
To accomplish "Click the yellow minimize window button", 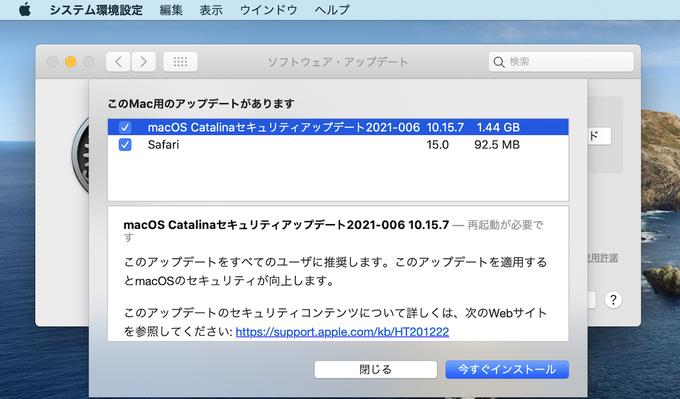I will point(71,62).
